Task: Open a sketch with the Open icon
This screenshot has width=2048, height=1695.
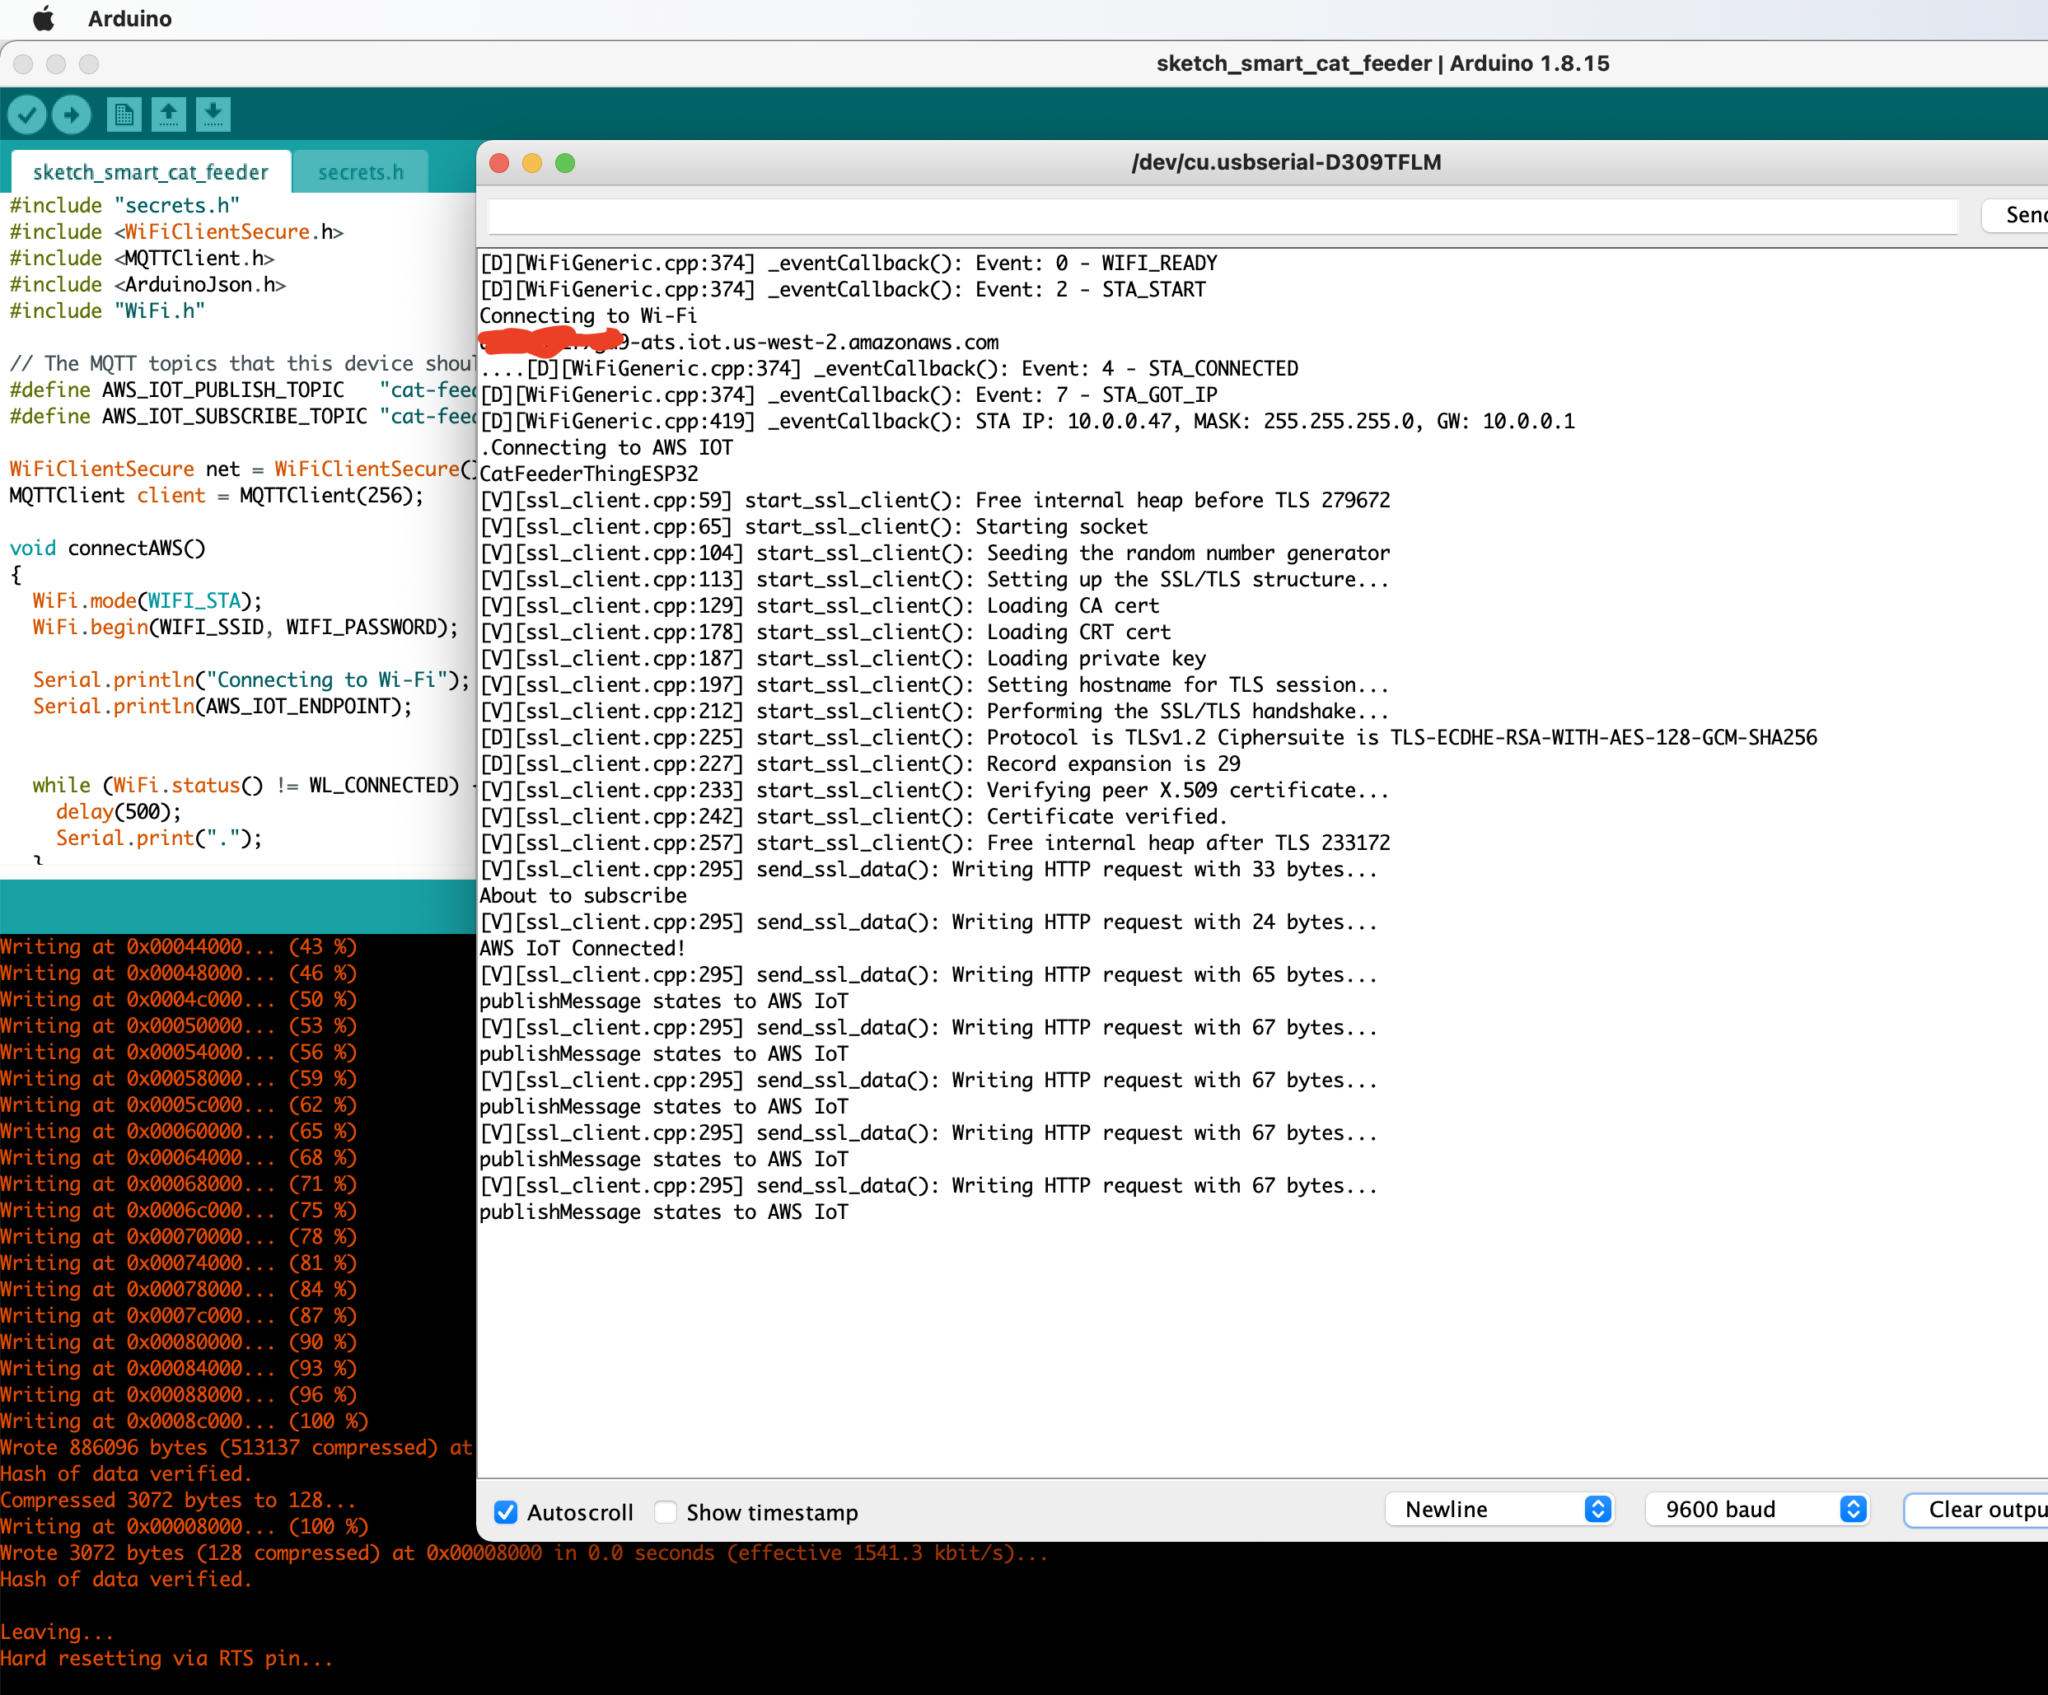Action: coord(169,115)
